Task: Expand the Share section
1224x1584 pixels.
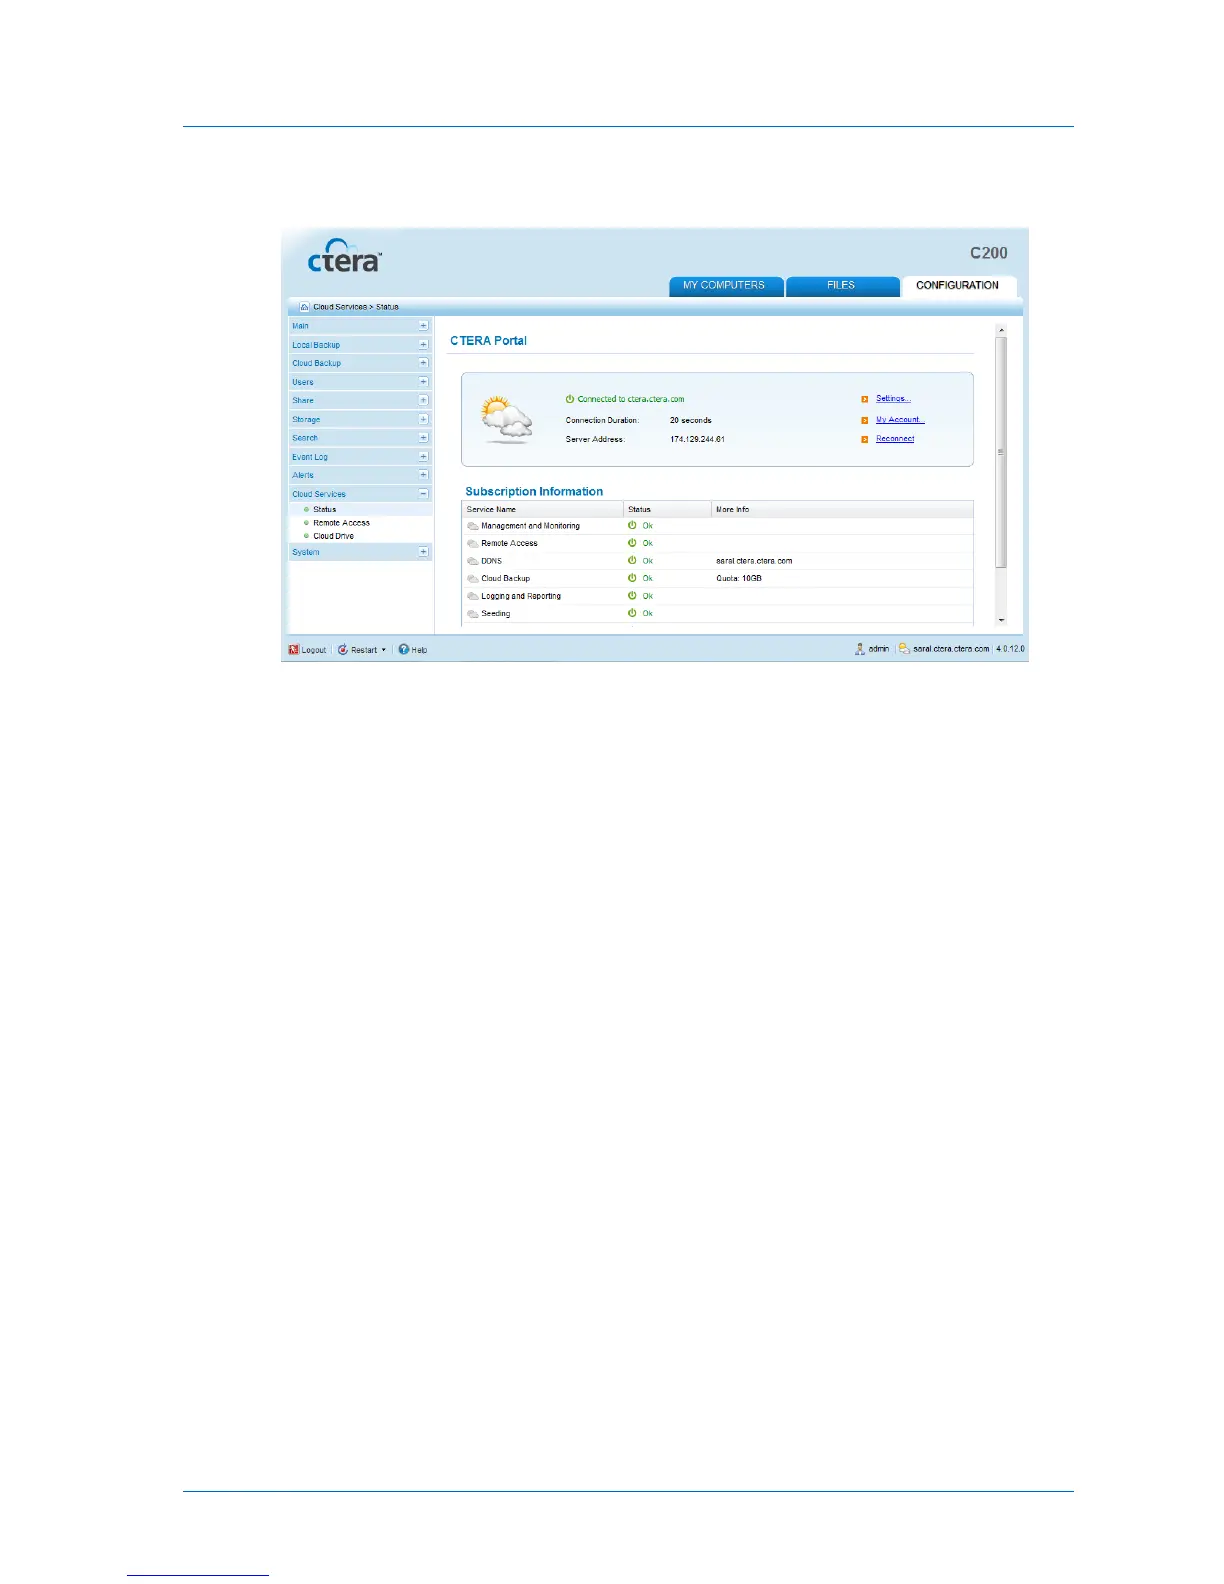Action: coord(423,400)
